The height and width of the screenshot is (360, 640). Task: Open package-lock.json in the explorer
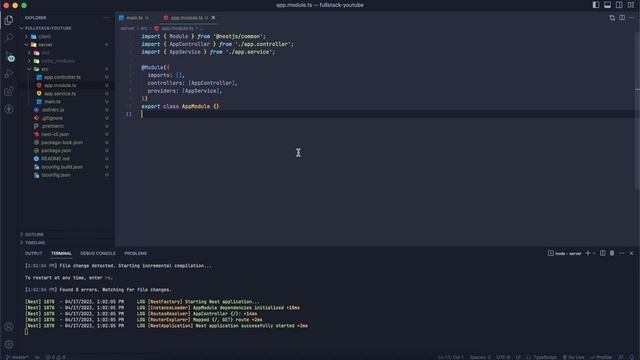62,142
